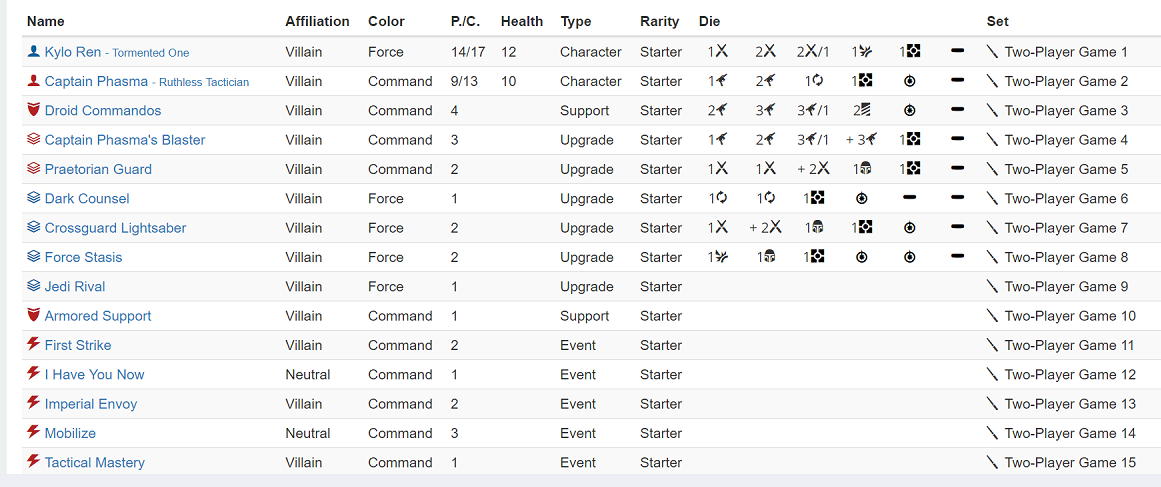
Task: Click the event icon beside Imperial Envoy
Action: click(x=33, y=403)
